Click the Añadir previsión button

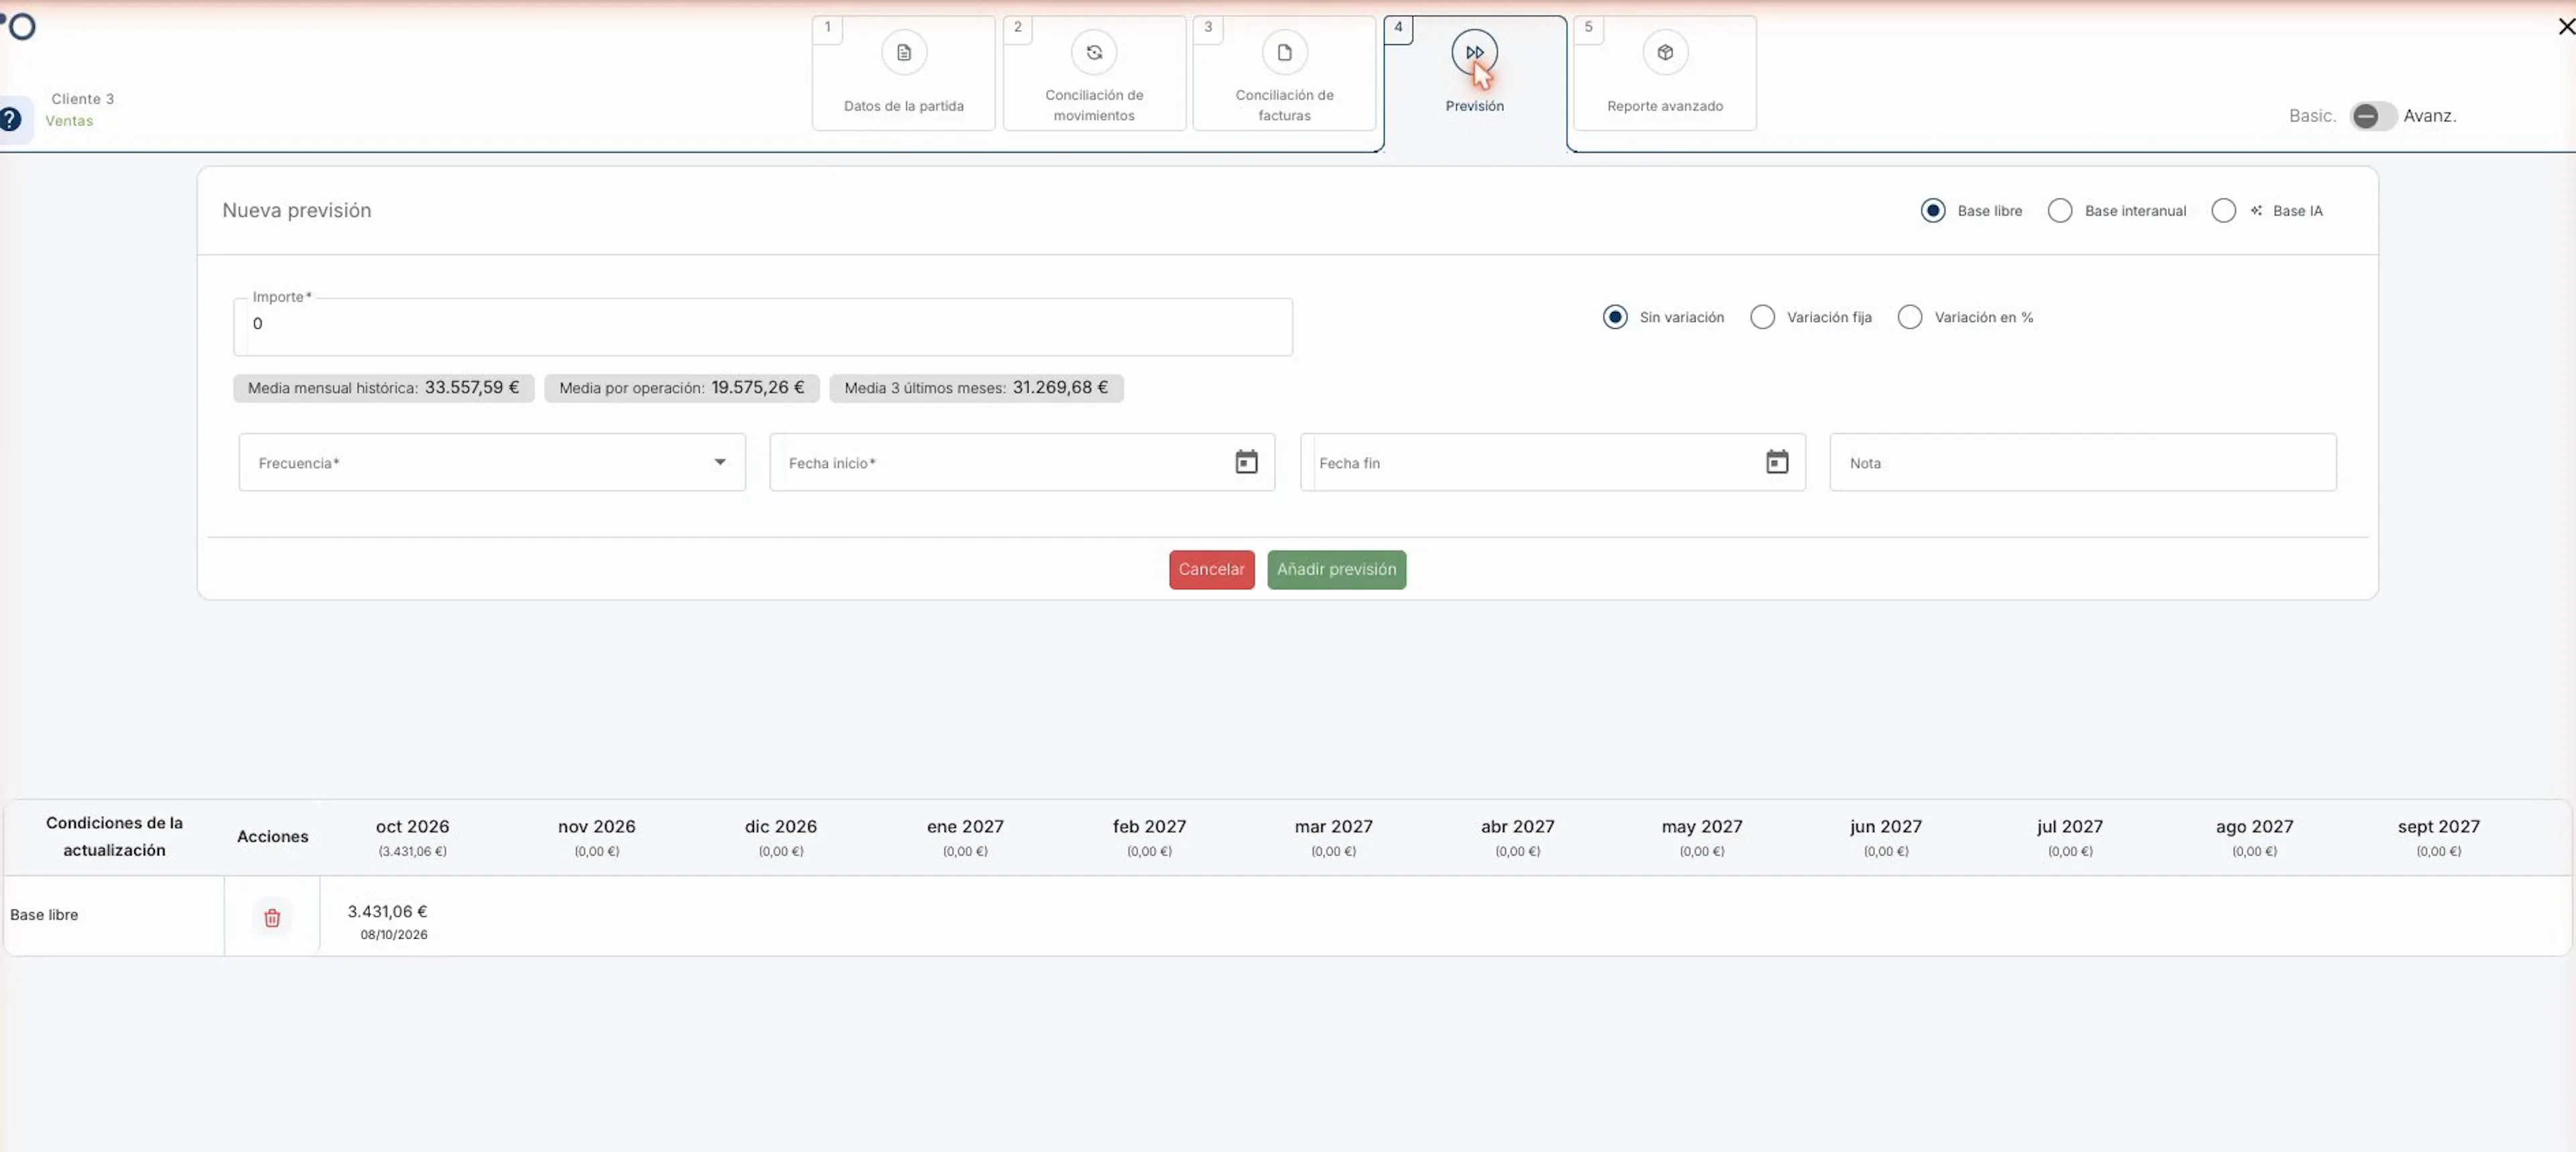pos(1336,570)
